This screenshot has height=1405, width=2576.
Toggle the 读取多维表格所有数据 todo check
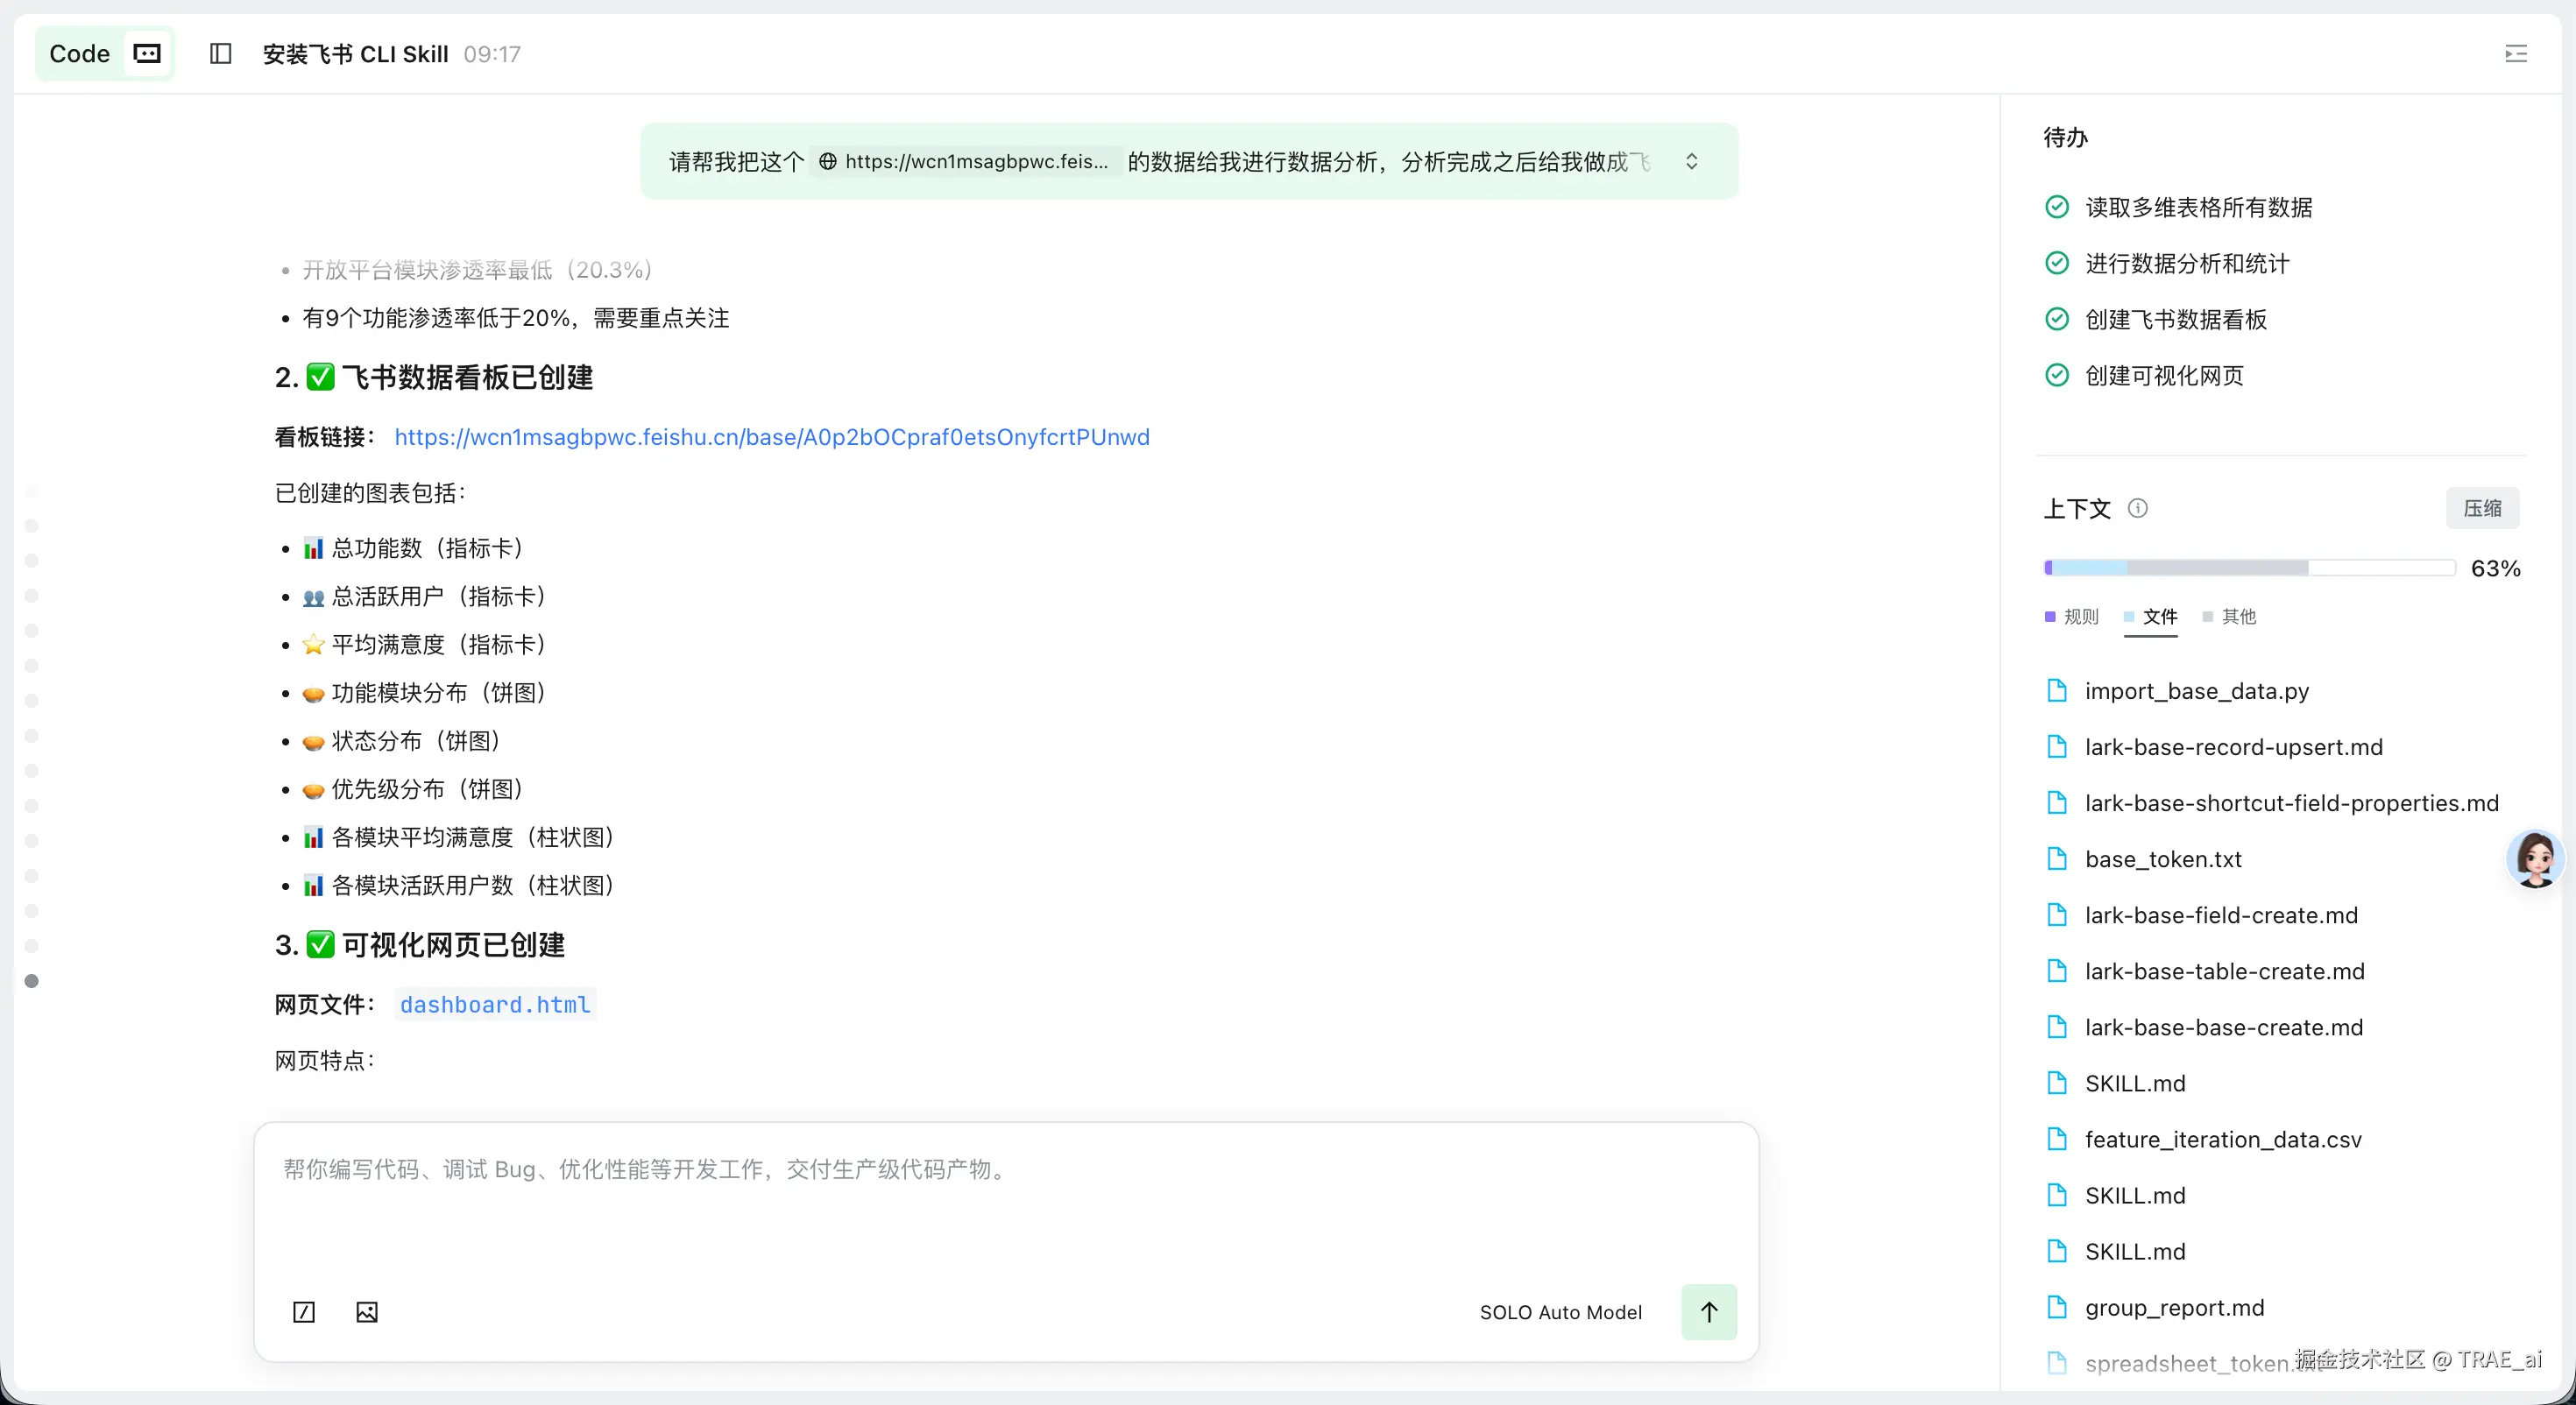pos(2057,207)
